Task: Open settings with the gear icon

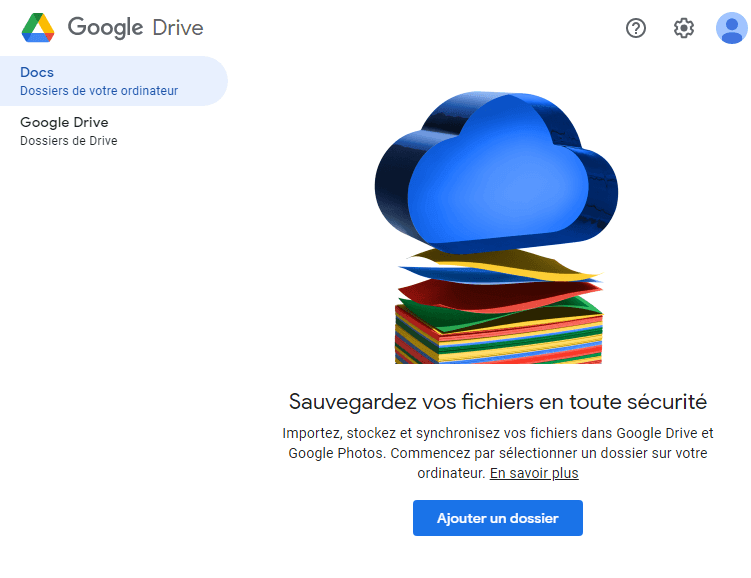Action: (x=684, y=28)
